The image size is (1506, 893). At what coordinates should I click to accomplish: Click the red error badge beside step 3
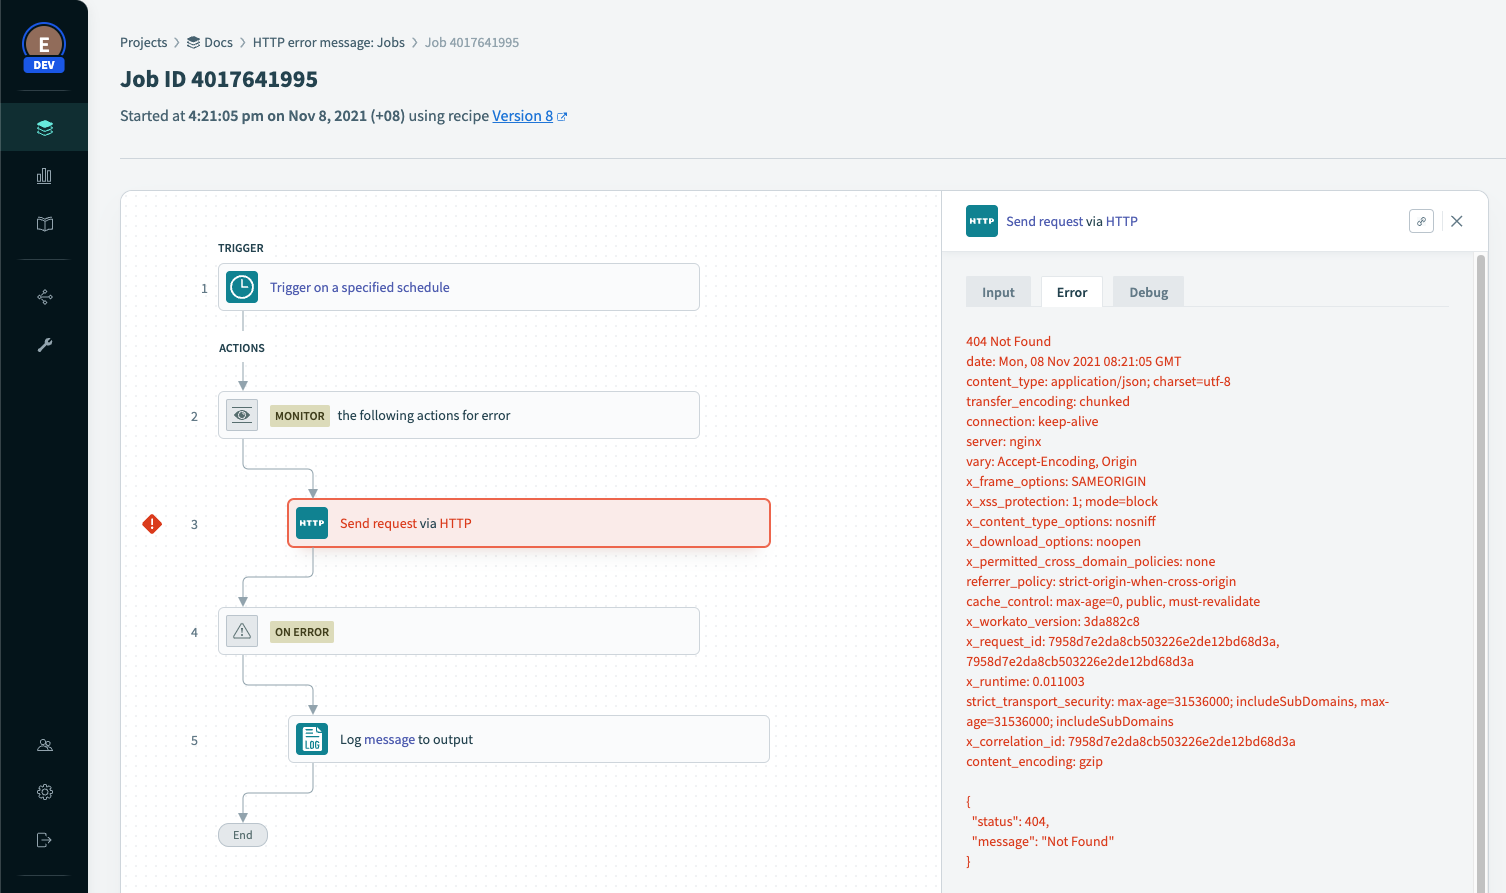point(151,523)
